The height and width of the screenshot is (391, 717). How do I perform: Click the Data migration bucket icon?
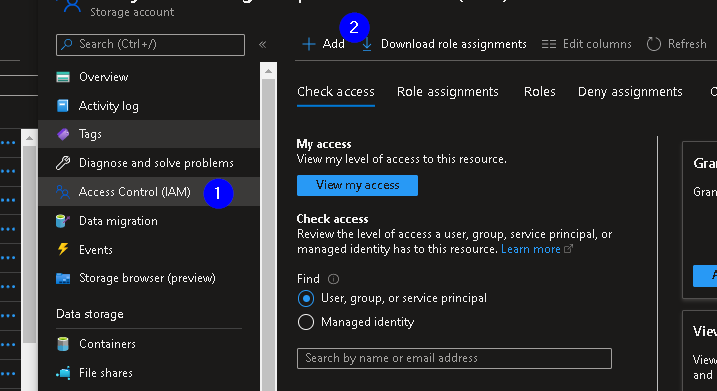(x=63, y=221)
